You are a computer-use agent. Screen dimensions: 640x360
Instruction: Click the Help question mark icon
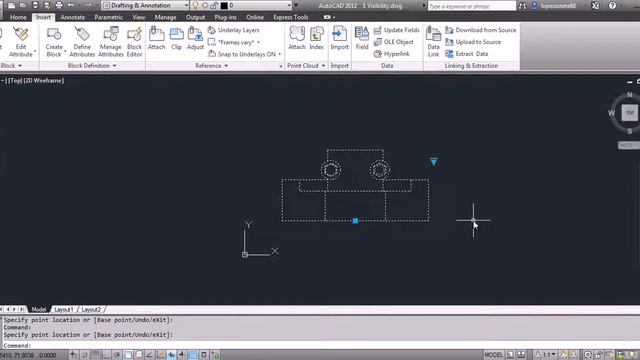(x=612, y=5)
